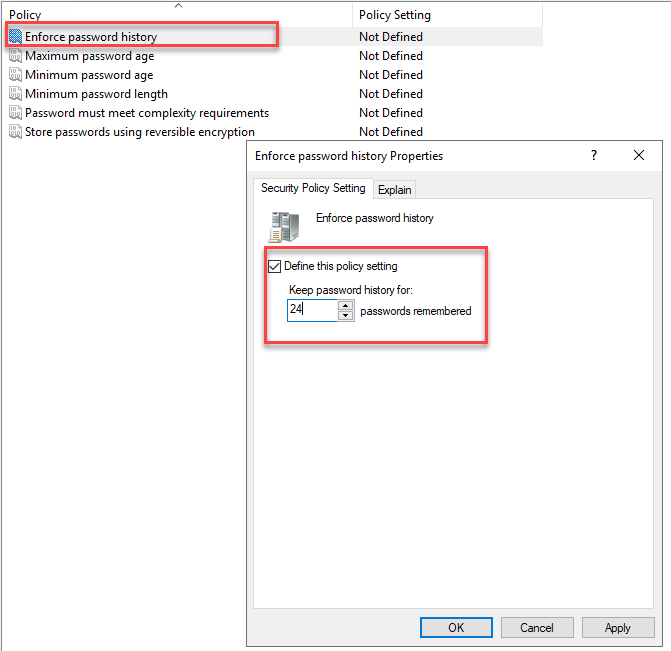Click the server icon in Properties dialog
This screenshot has width=671, height=651.
point(283,227)
